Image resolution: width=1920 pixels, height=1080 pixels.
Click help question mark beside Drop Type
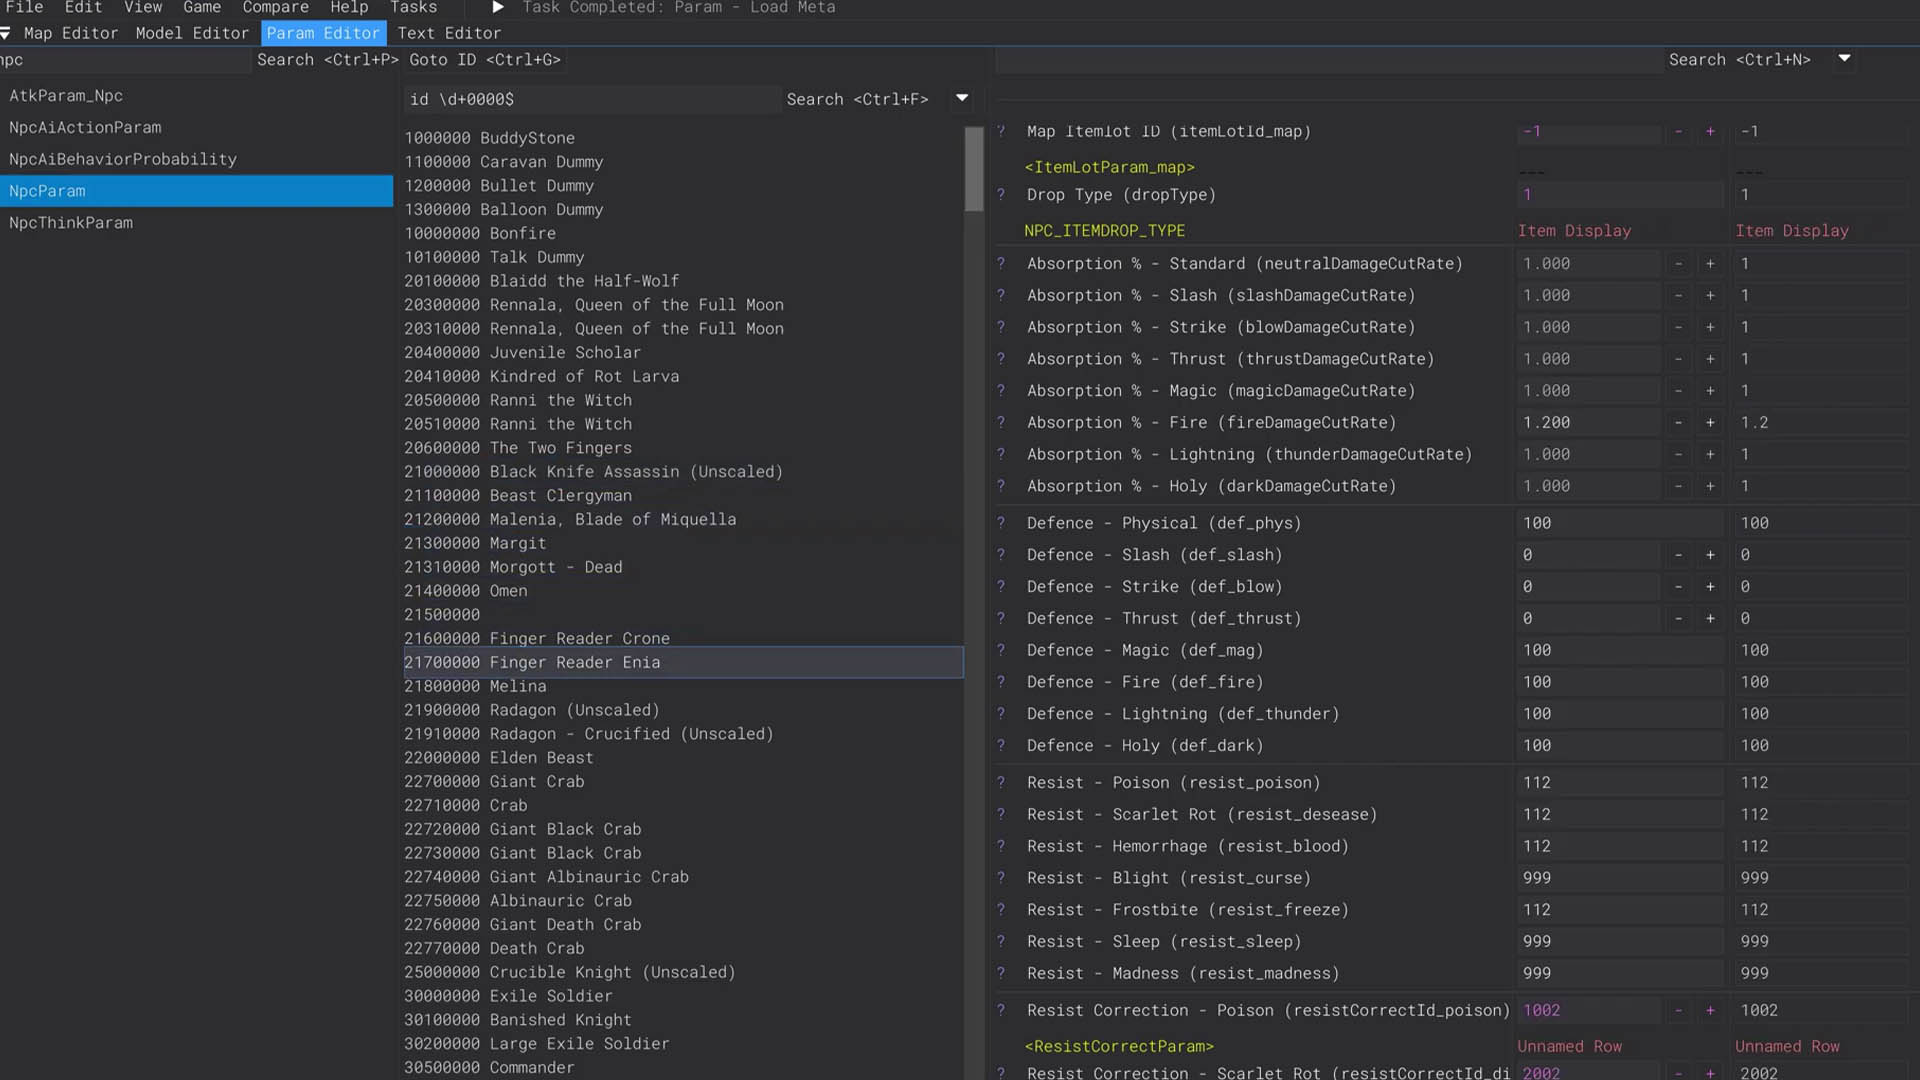point(1001,195)
